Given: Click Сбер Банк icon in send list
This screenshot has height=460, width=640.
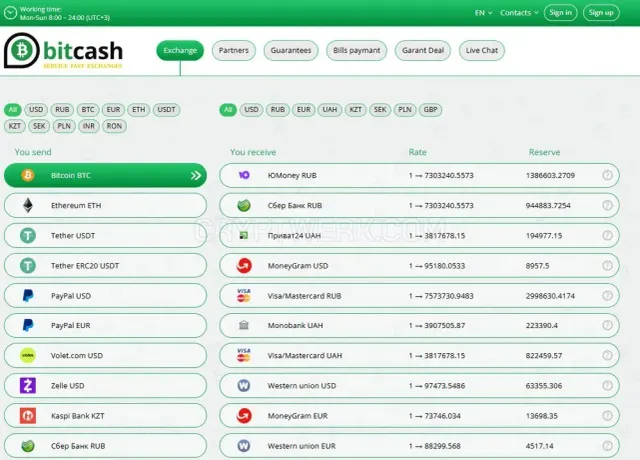Looking at the screenshot, I should (x=28, y=446).
